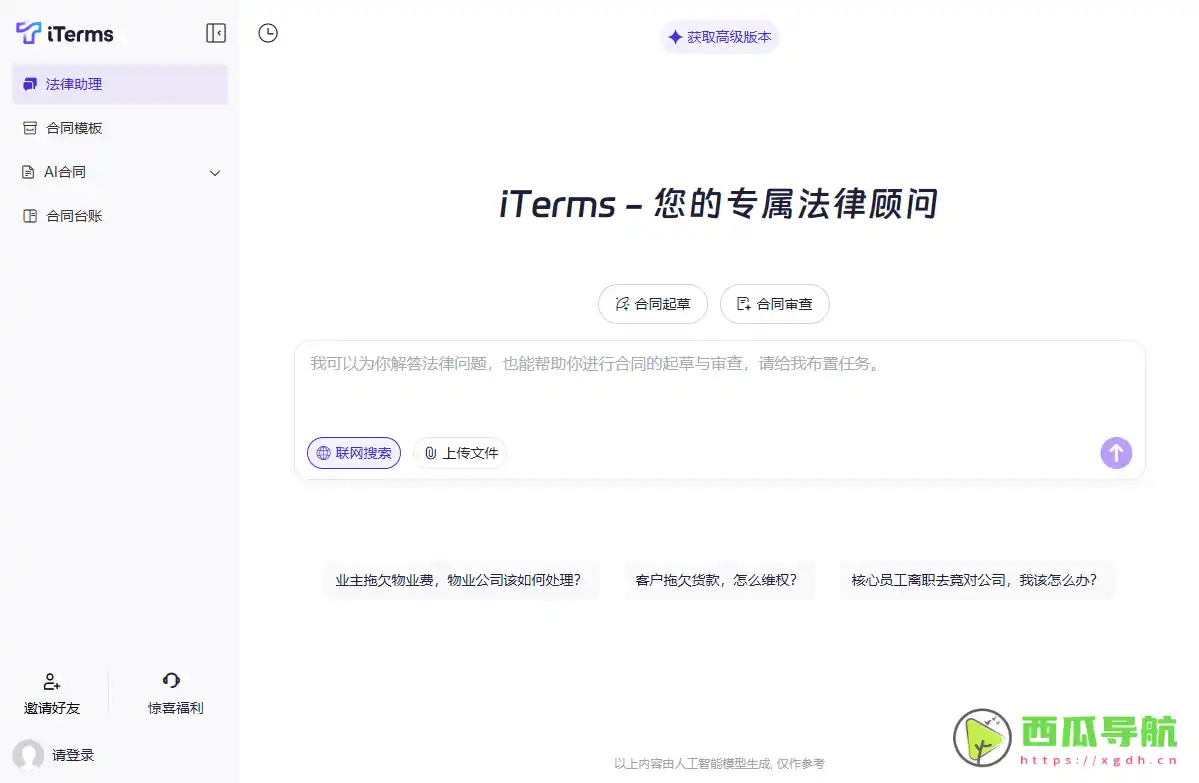Switch to 合同起草 contract drafting mode
The width and height of the screenshot is (1199, 783).
tap(652, 304)
